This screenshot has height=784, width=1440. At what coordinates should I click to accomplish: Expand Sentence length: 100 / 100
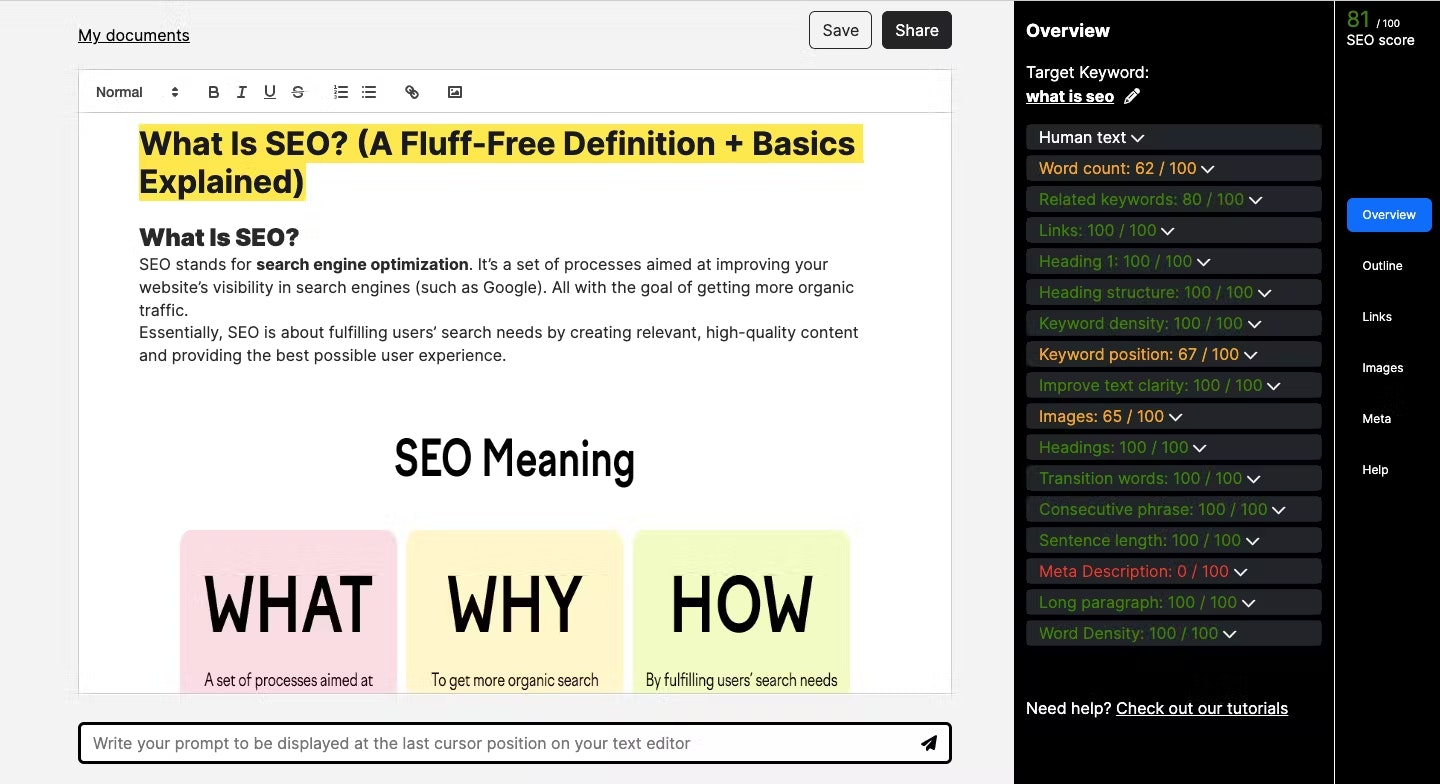[x=1174, y=540]
